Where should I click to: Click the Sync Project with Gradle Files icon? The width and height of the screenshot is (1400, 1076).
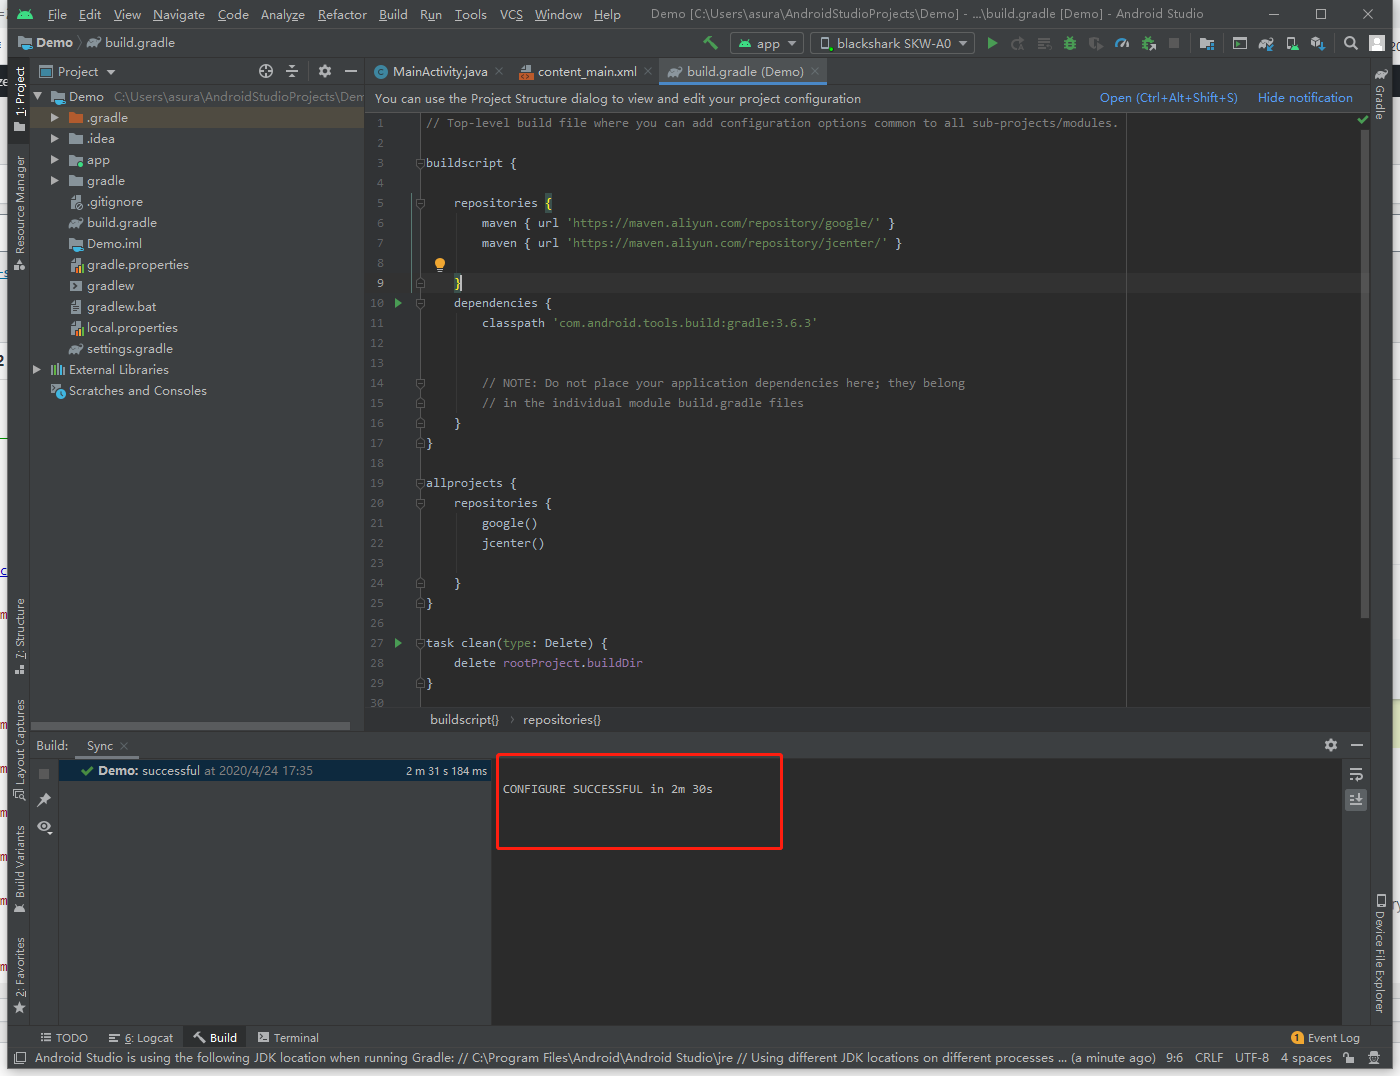(1266, 43)
